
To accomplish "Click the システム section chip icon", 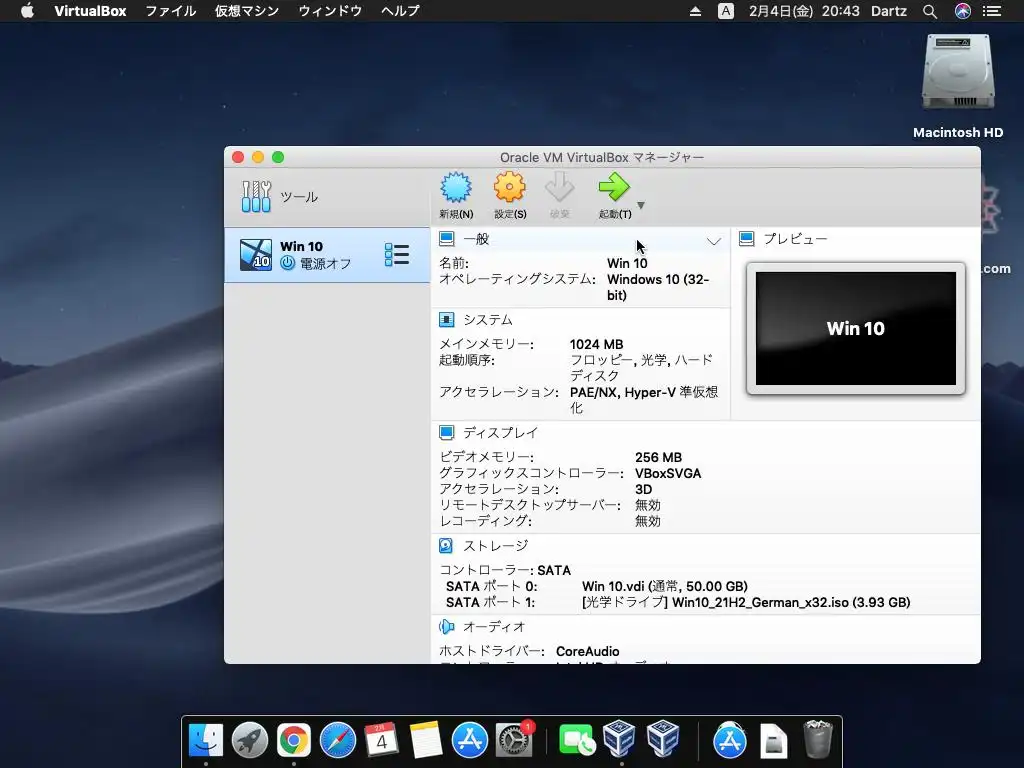I will pyautogui.click(x=447, y=320).
